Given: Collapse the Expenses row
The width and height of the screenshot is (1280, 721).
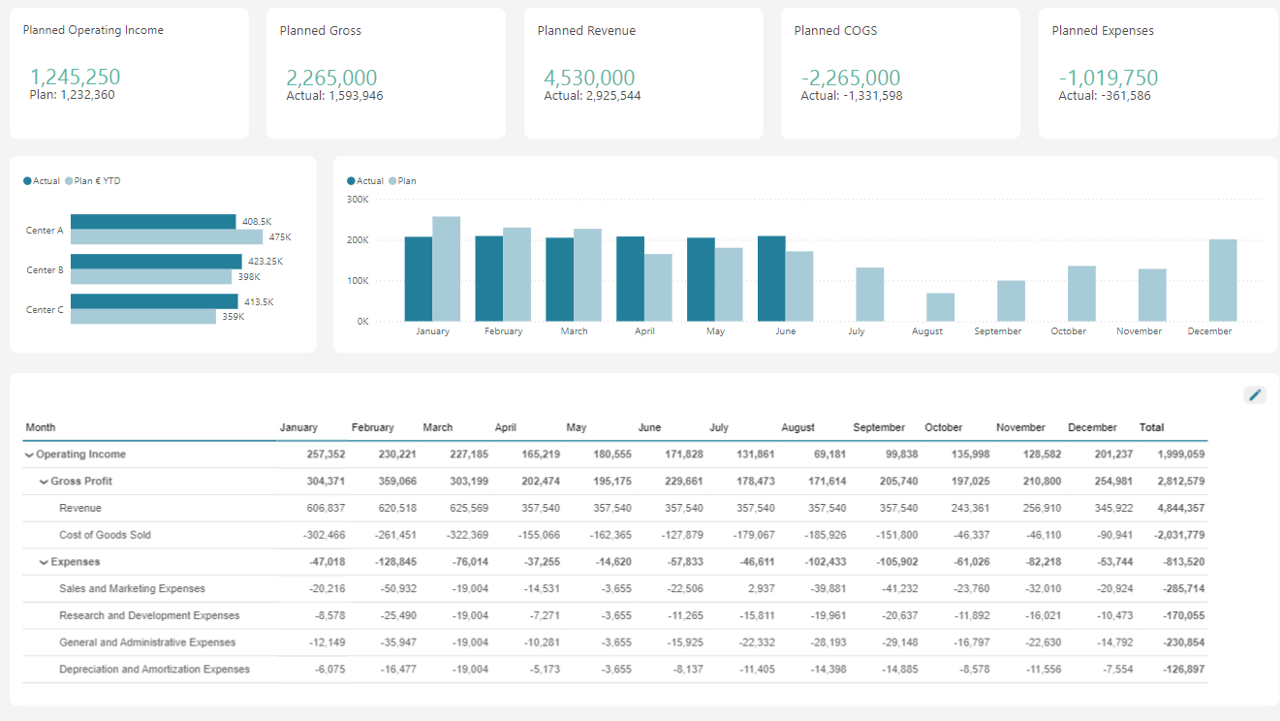Looking at the screenshot, I should click(42, 562).
